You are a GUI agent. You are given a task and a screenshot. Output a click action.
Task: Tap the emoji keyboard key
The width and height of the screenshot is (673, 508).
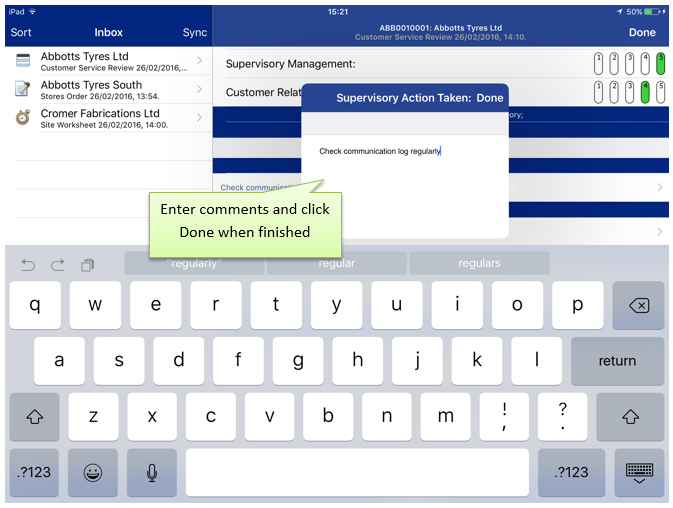click(93, 472)
